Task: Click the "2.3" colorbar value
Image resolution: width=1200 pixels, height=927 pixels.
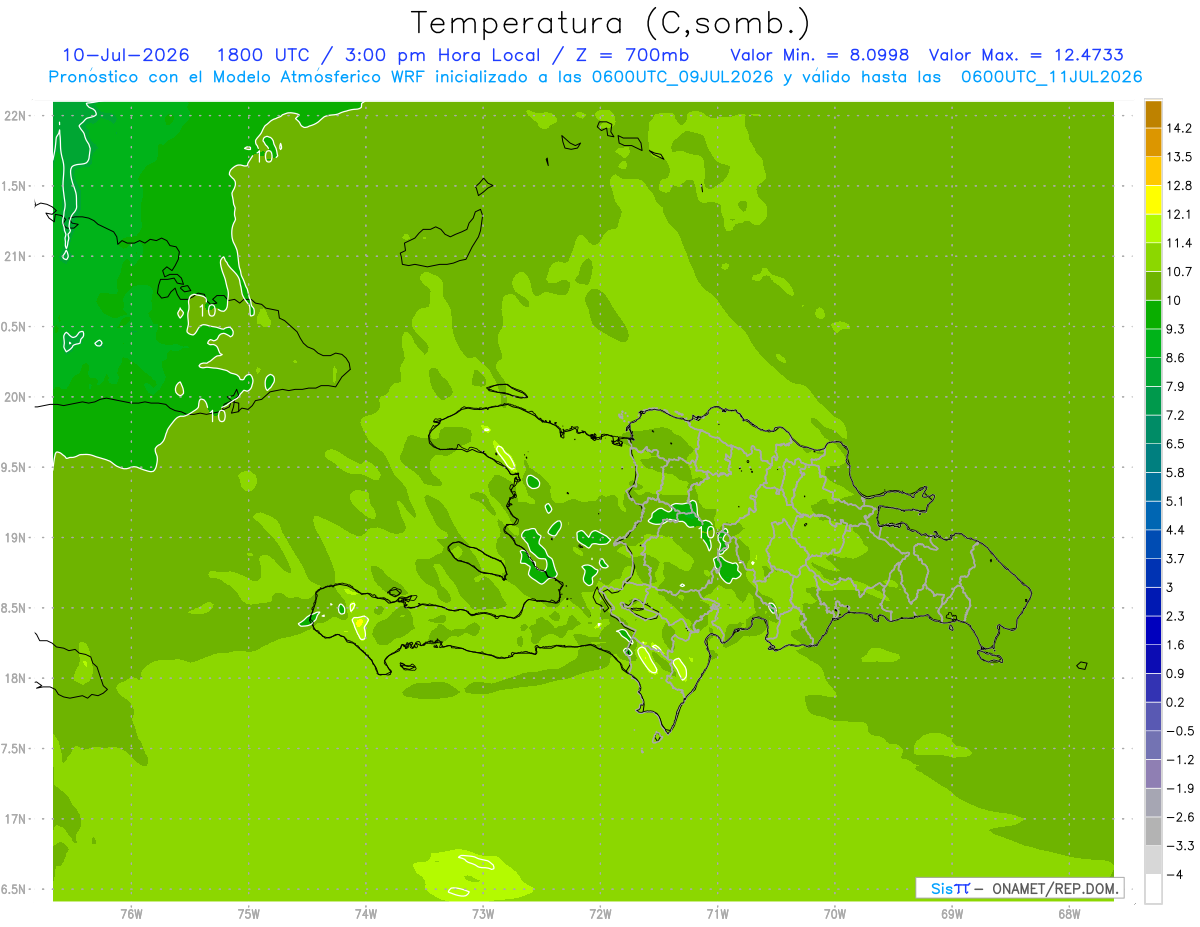Action: coord(1176,616)
